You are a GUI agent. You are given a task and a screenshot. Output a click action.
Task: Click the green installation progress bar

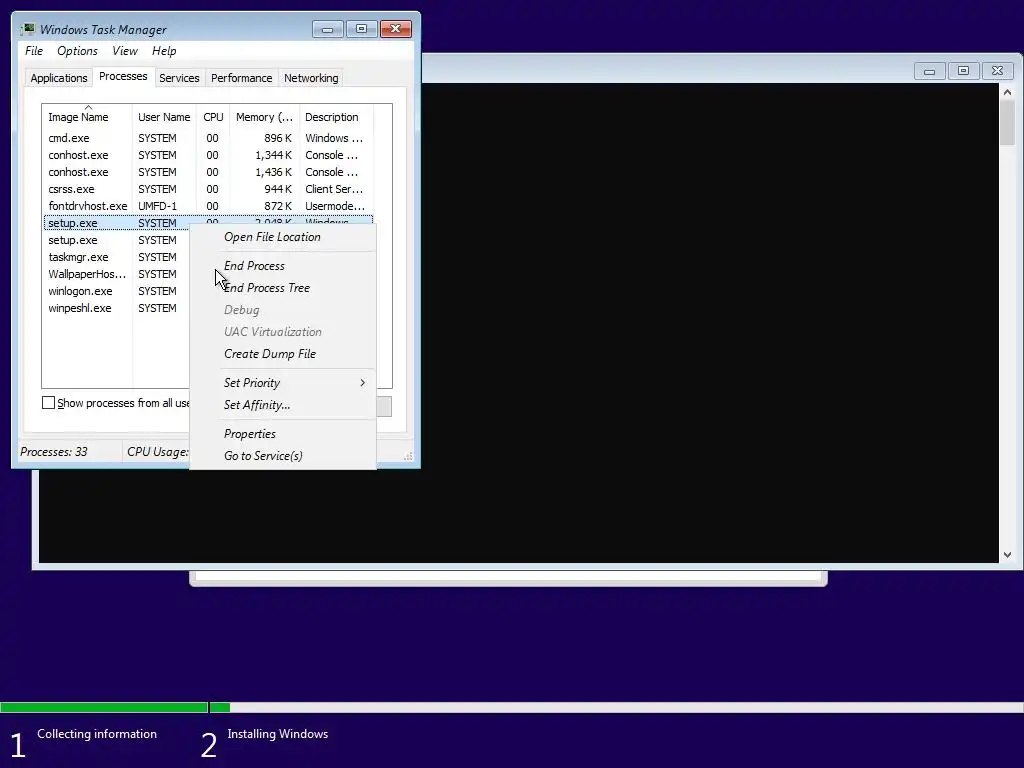pyautogui.click(x=115, y=707)
